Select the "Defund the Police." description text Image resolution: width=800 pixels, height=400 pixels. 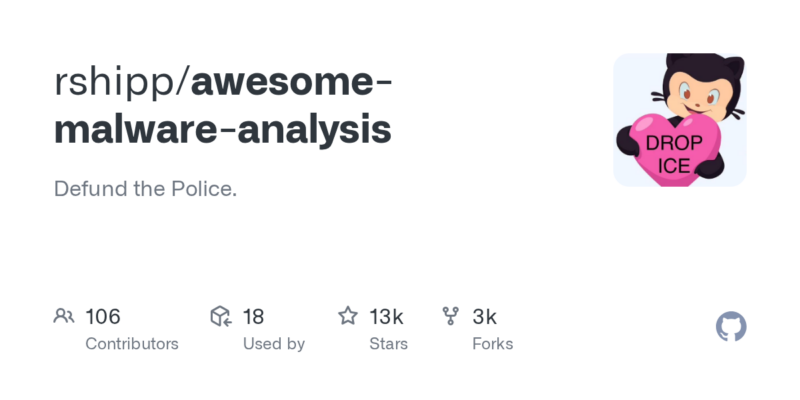(145, 189)
